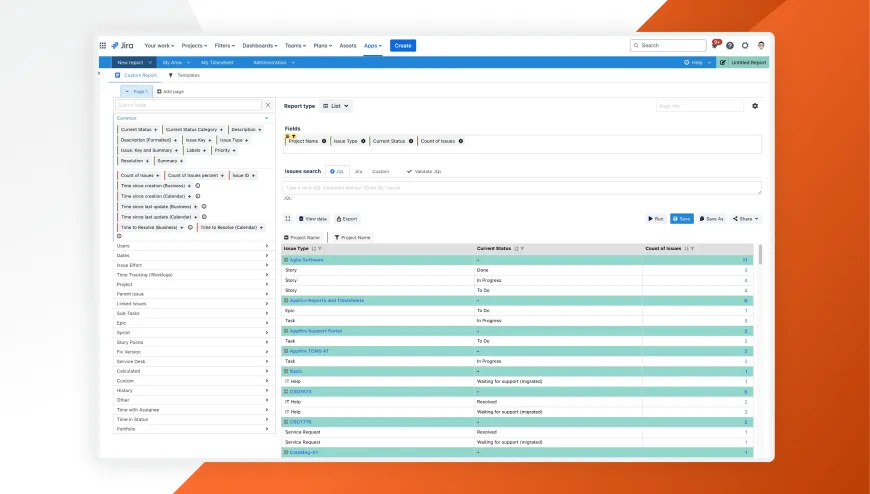Open the Jira app switcher grid icon
This screenshot has width=870, height=494.
point(103,46)
